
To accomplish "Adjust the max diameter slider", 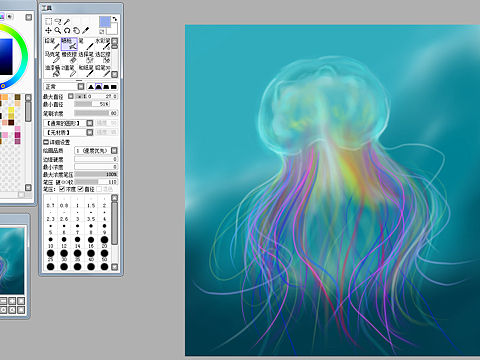I will [96, 96].
